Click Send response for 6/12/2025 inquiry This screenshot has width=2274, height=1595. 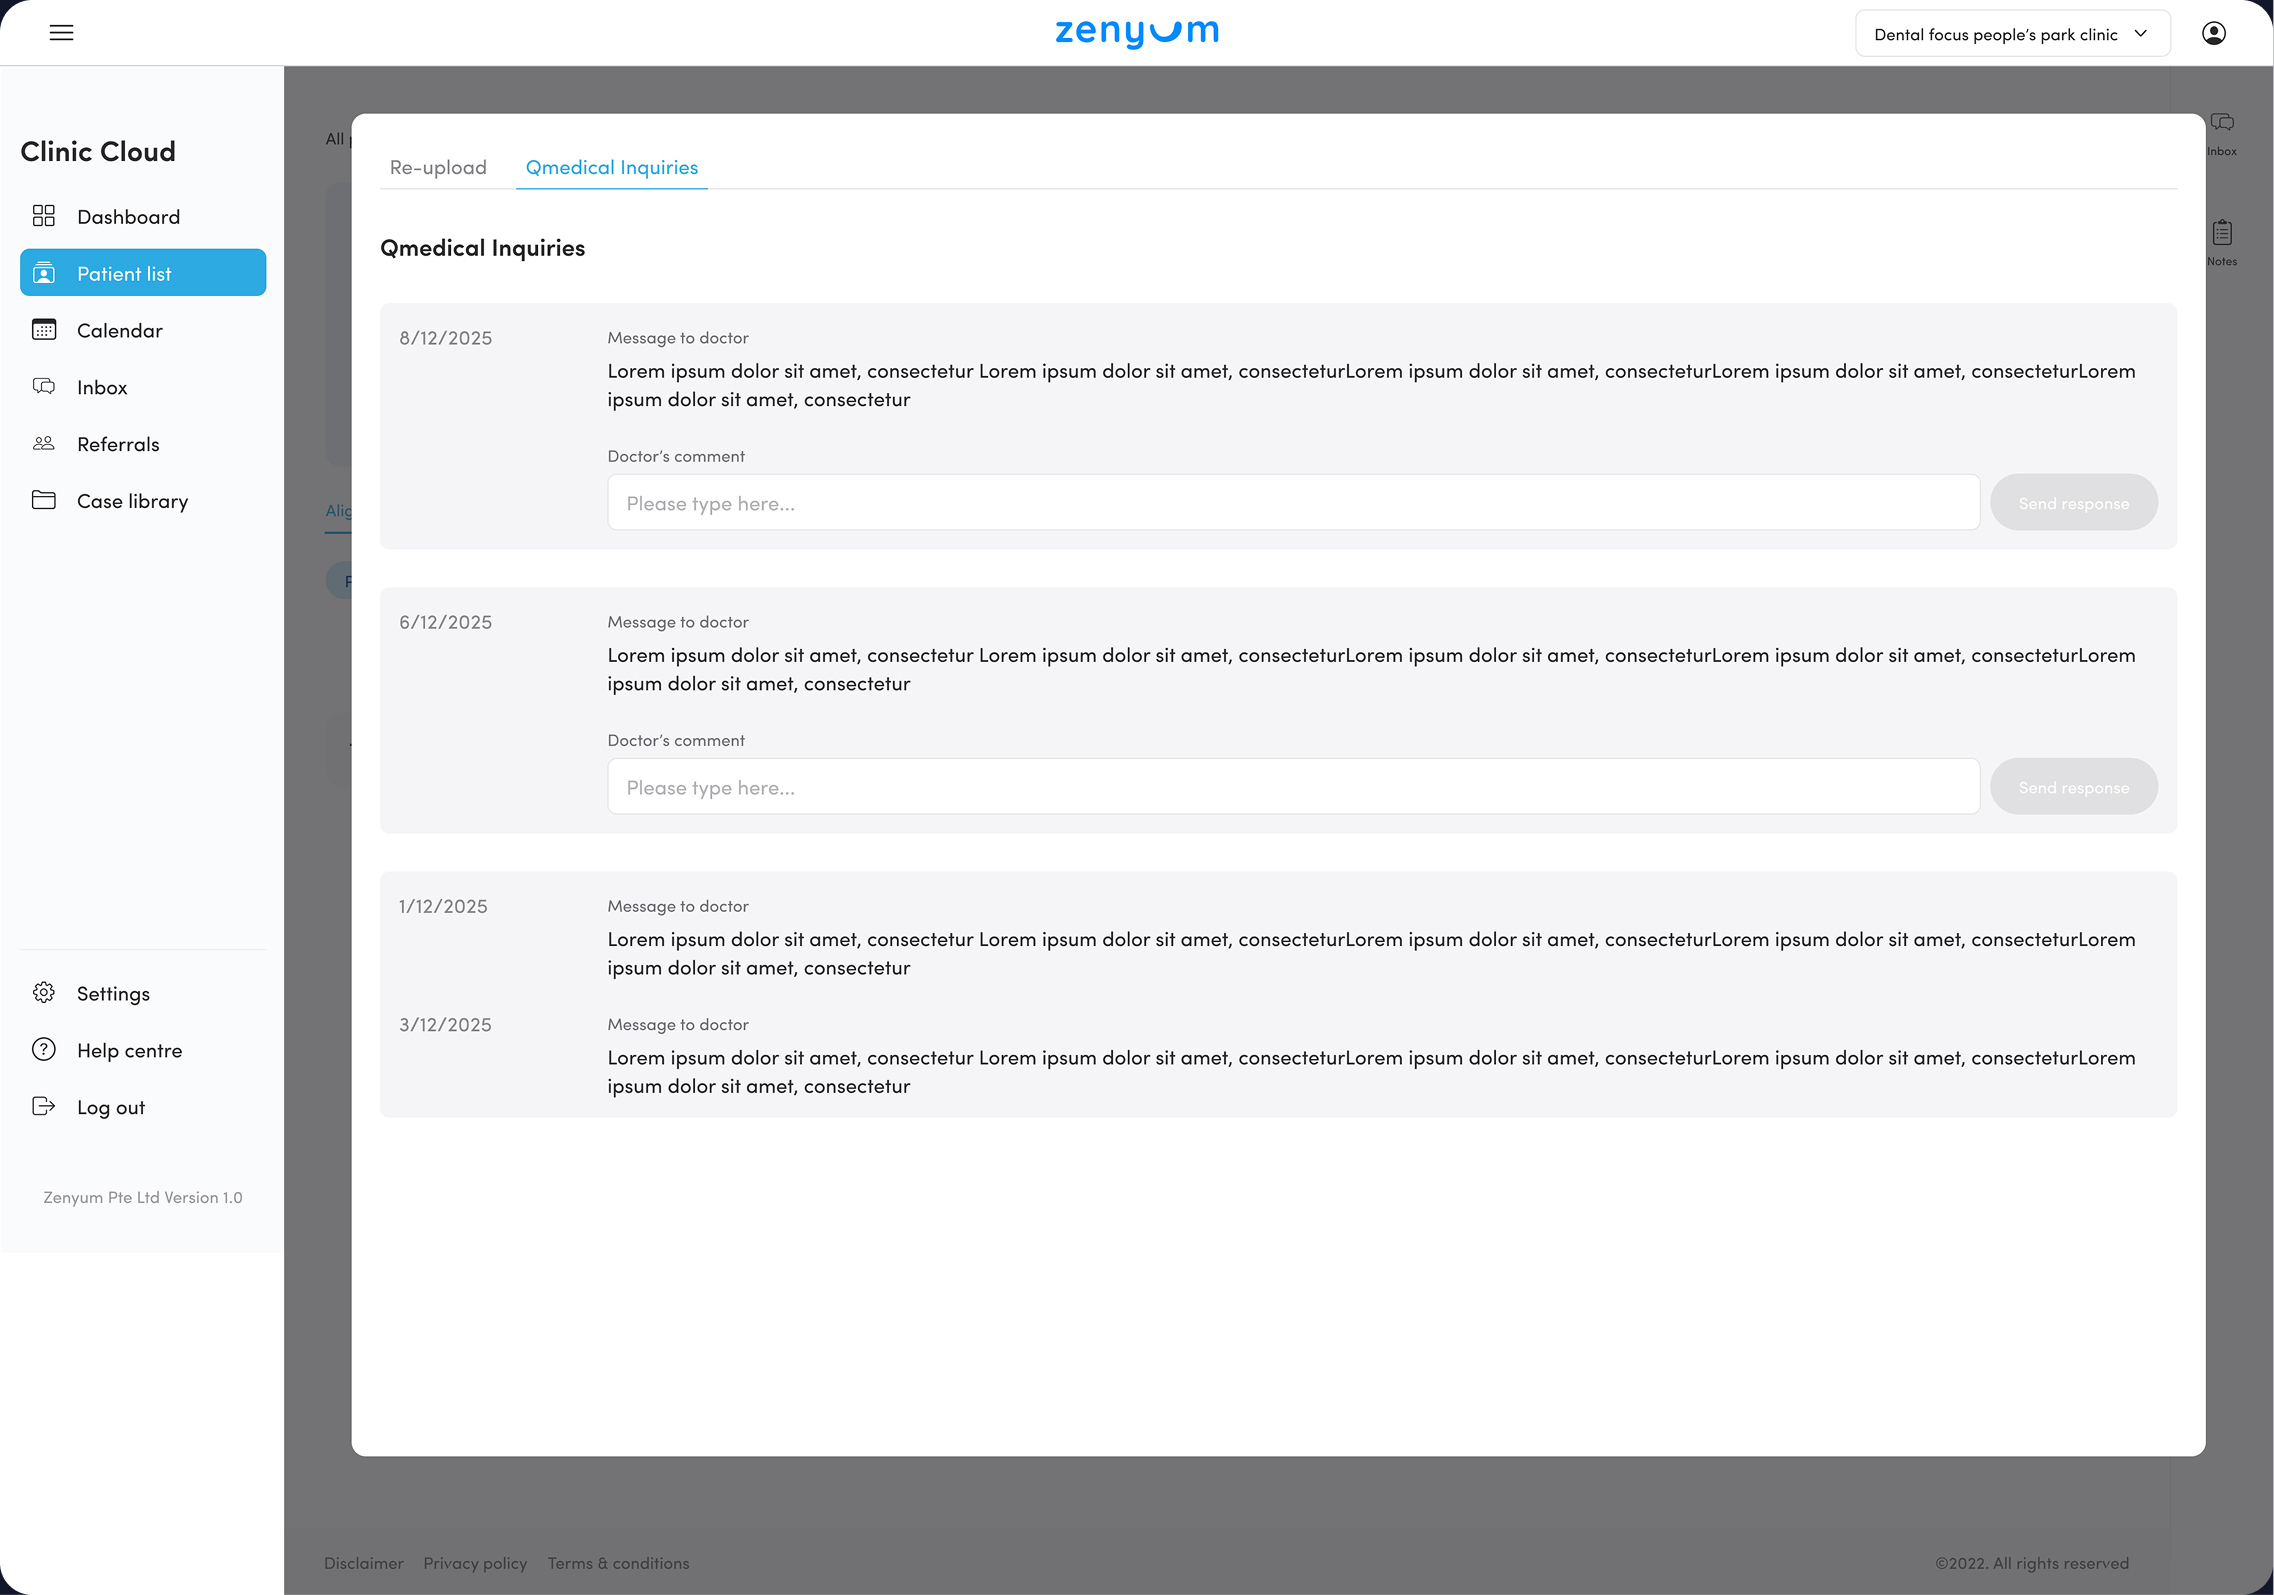[x=2072, y=787]
